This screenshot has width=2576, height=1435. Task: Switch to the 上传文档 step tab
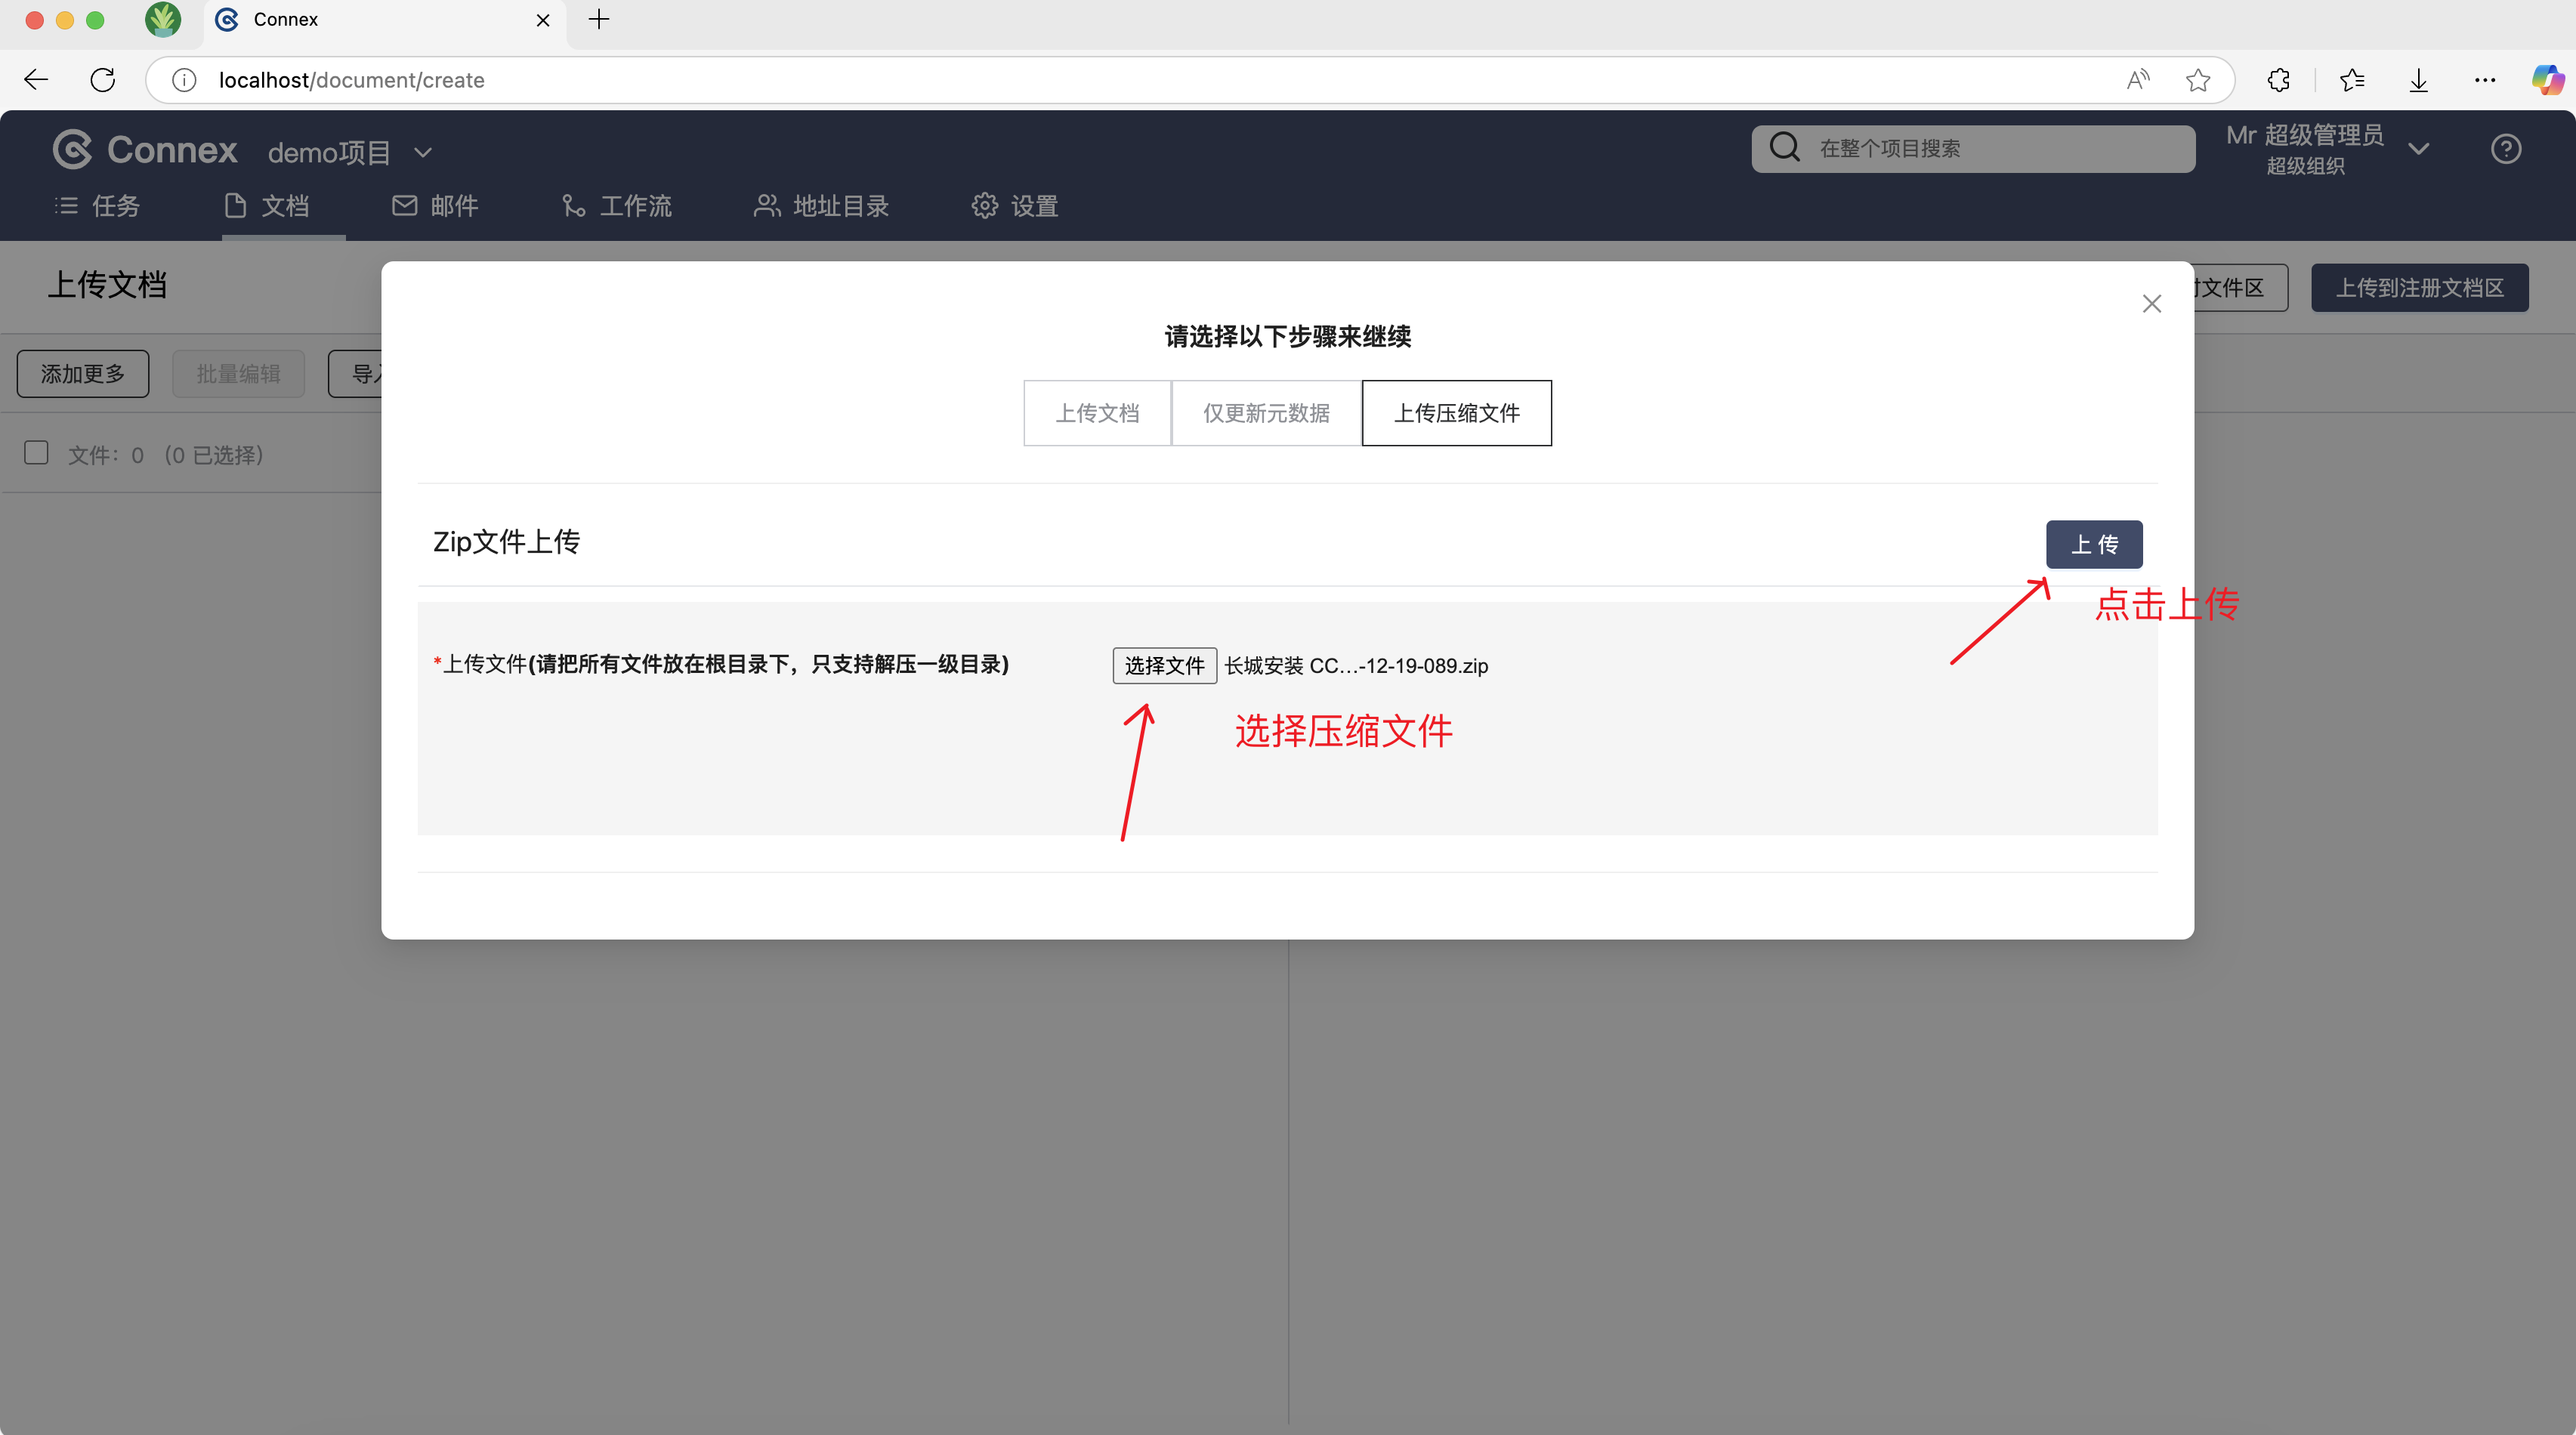coord(1097,413)
